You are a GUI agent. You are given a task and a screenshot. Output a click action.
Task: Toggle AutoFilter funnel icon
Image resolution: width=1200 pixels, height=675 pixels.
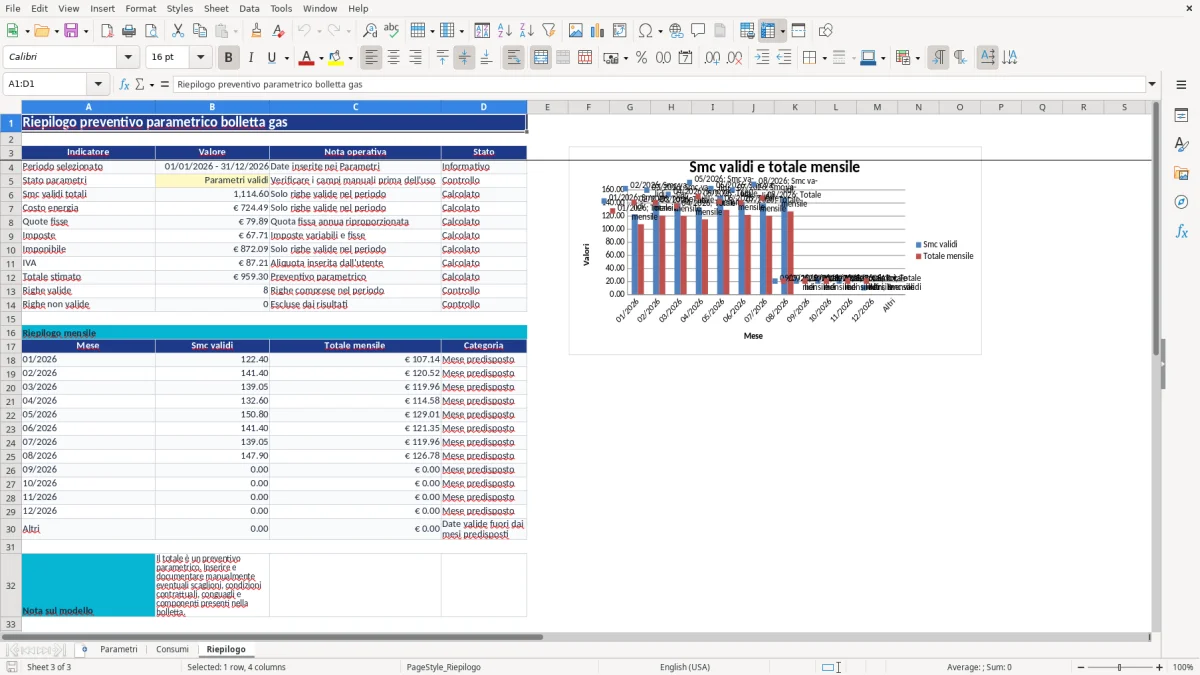(549, 31)
